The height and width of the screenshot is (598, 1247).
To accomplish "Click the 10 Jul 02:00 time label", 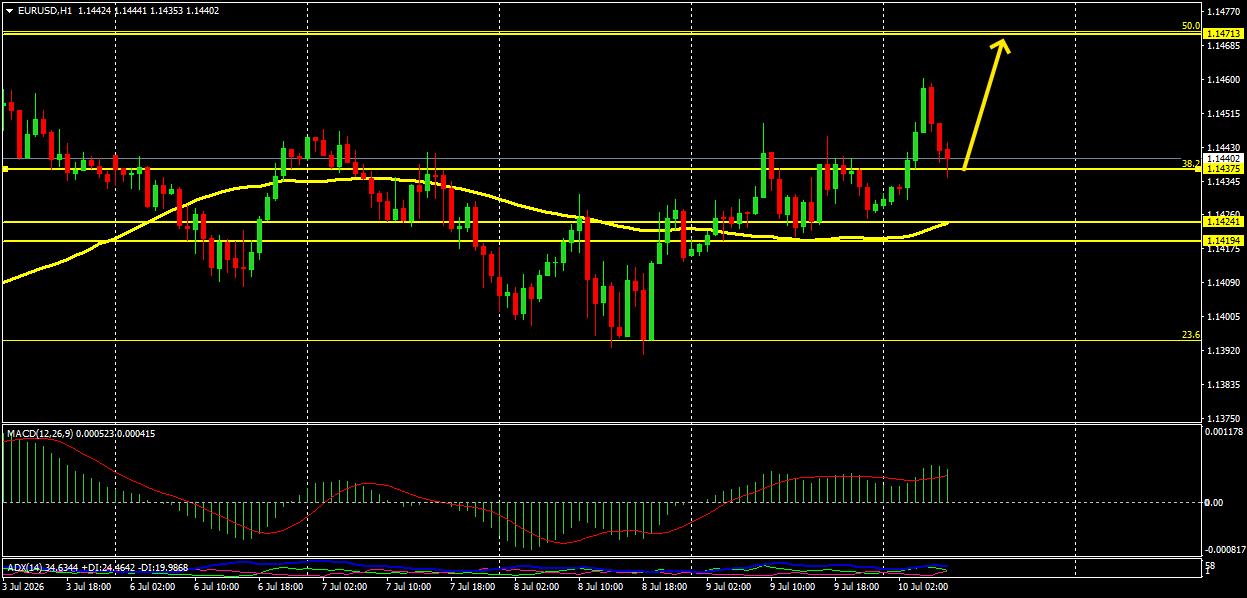I will (922, 587).
